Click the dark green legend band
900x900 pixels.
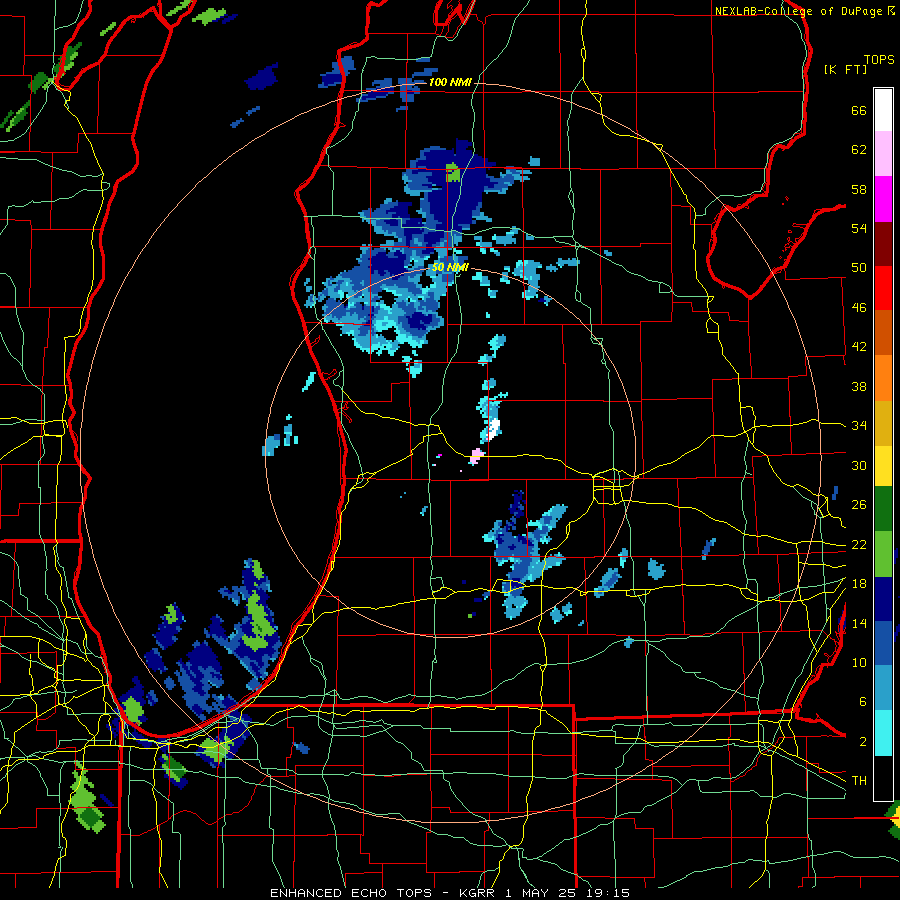(x=883, y=509)
